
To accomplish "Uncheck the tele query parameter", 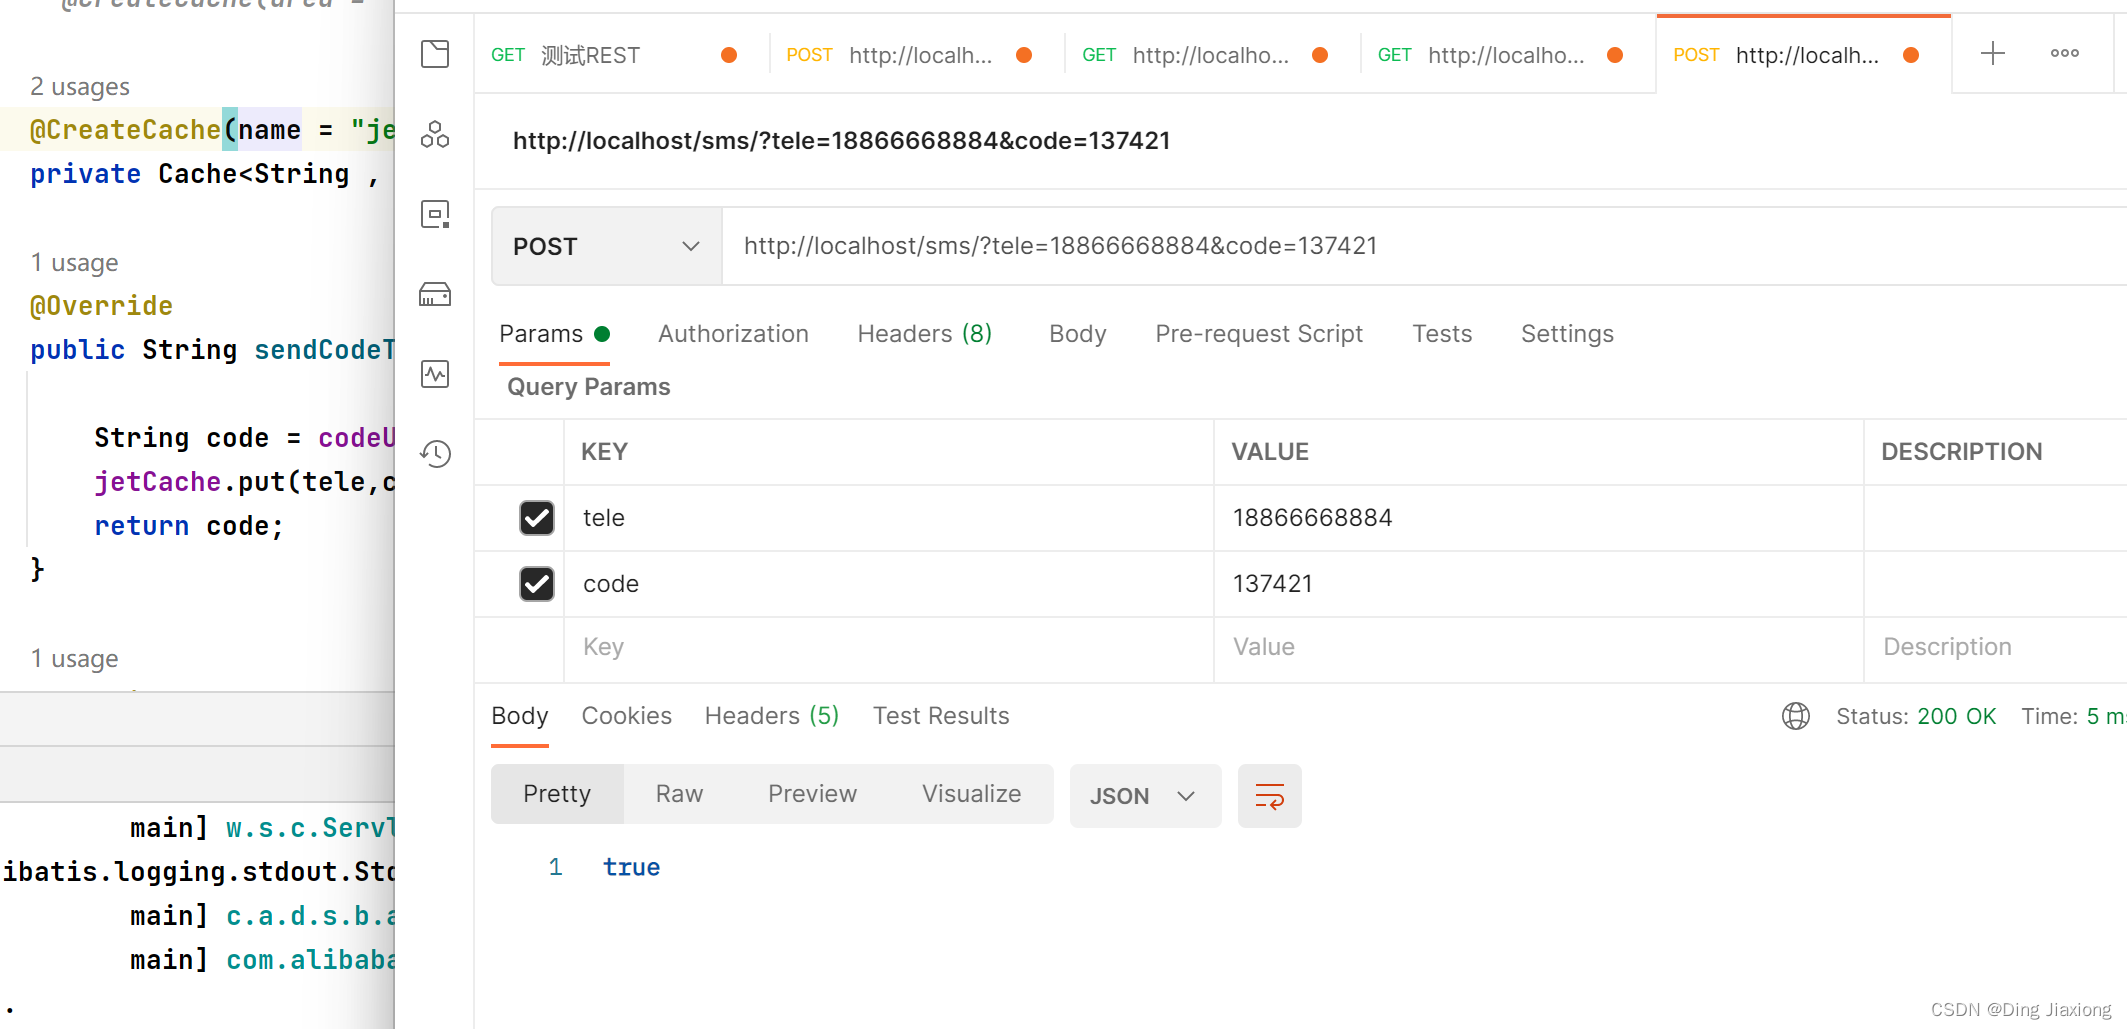I will pos(537,518).
